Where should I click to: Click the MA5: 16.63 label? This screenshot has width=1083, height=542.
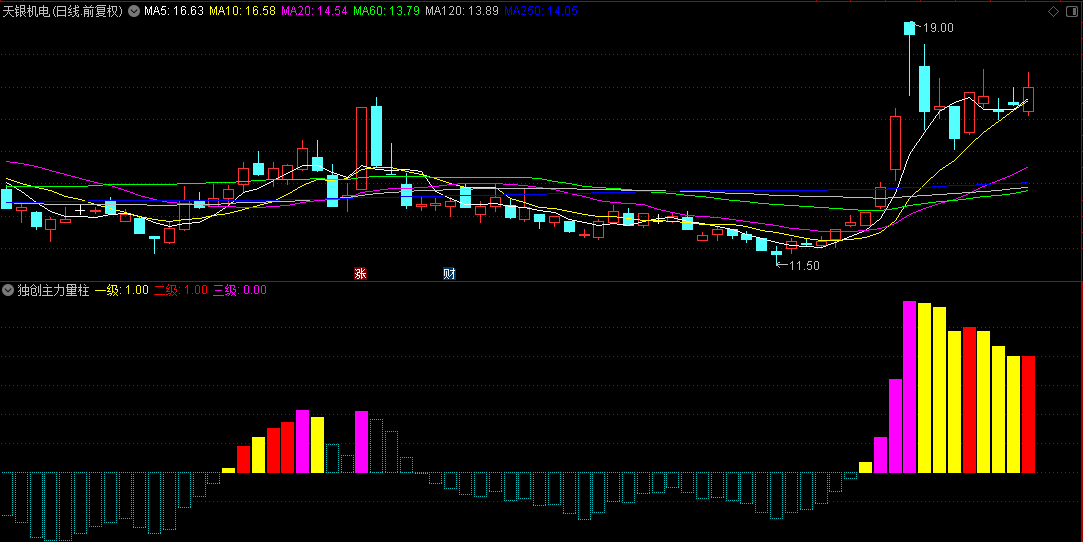coord(173,11)
